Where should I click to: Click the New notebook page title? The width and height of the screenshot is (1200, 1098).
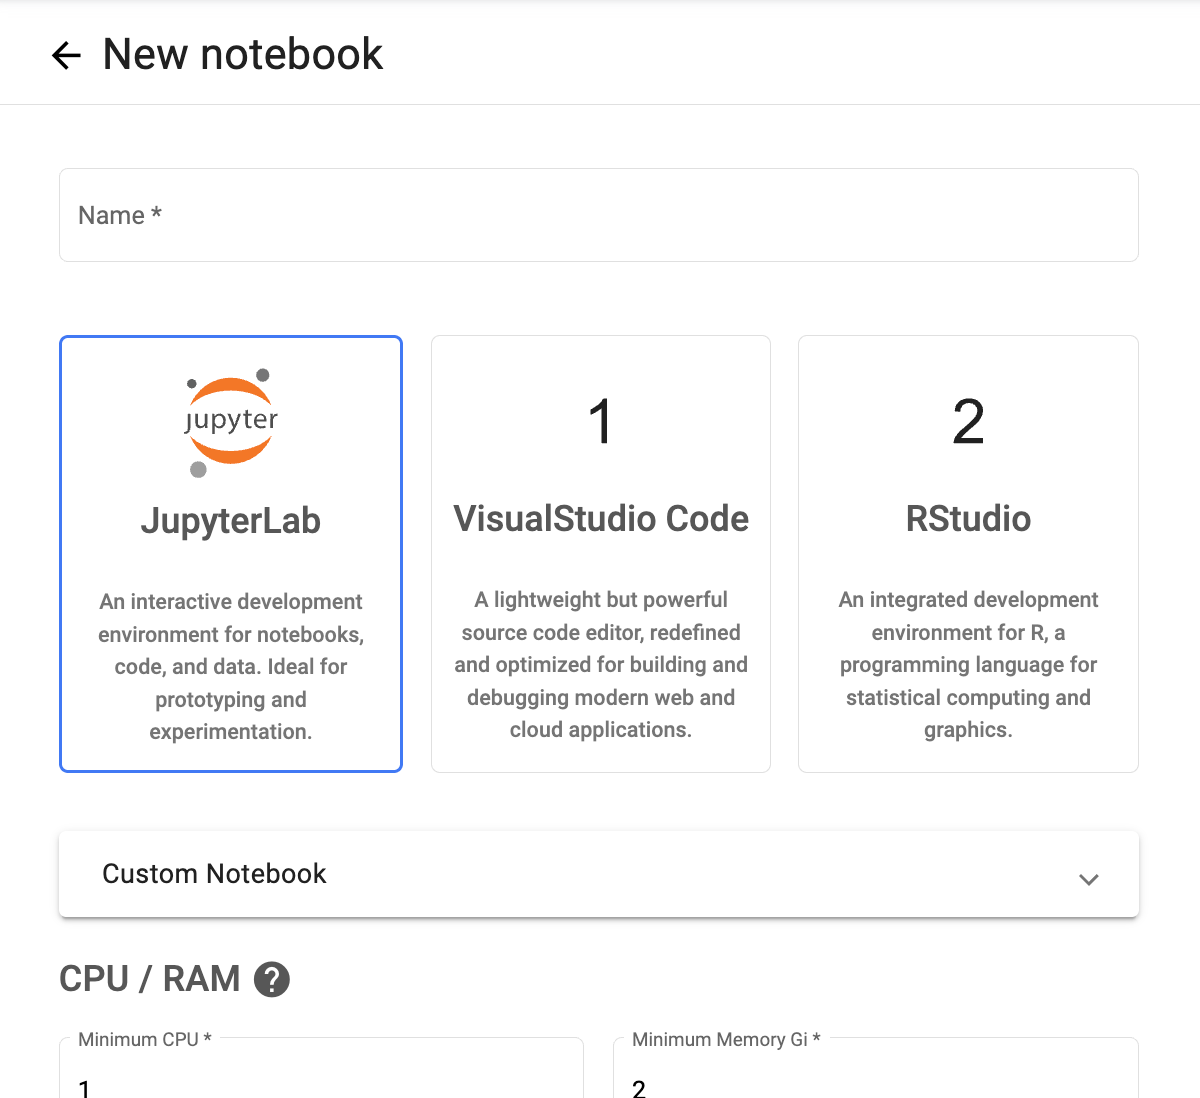click(243, 54)
